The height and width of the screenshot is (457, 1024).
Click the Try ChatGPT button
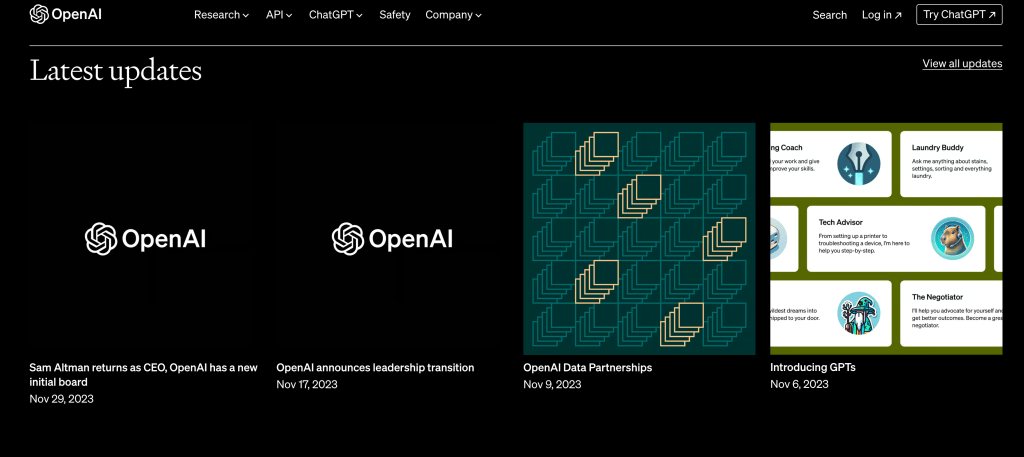click(x=959, y=14)
